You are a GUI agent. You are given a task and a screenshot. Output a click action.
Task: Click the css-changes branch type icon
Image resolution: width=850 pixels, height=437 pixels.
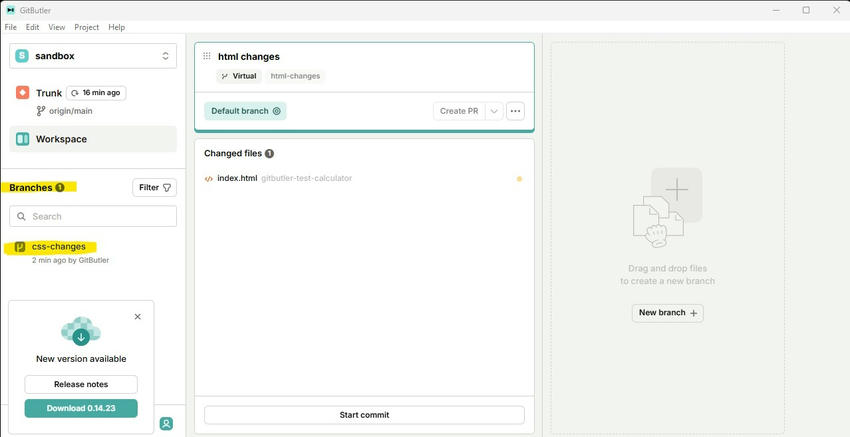point(20,247)
